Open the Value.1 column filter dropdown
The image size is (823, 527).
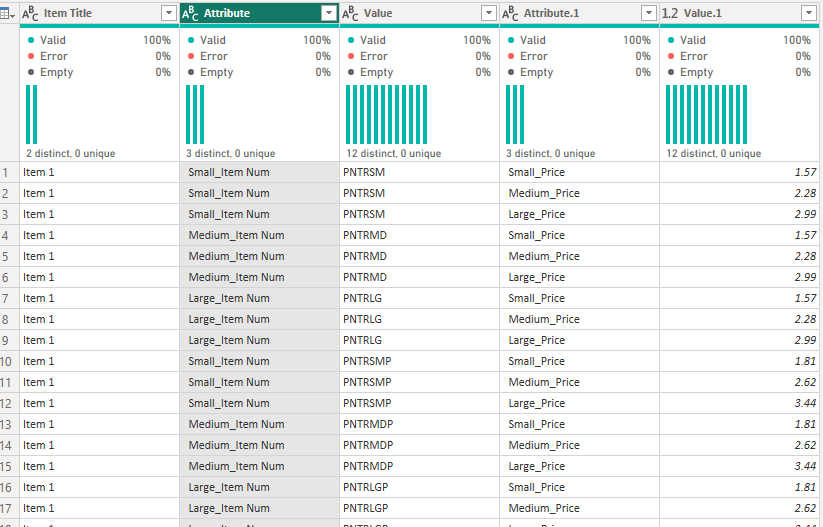[809, 13]
